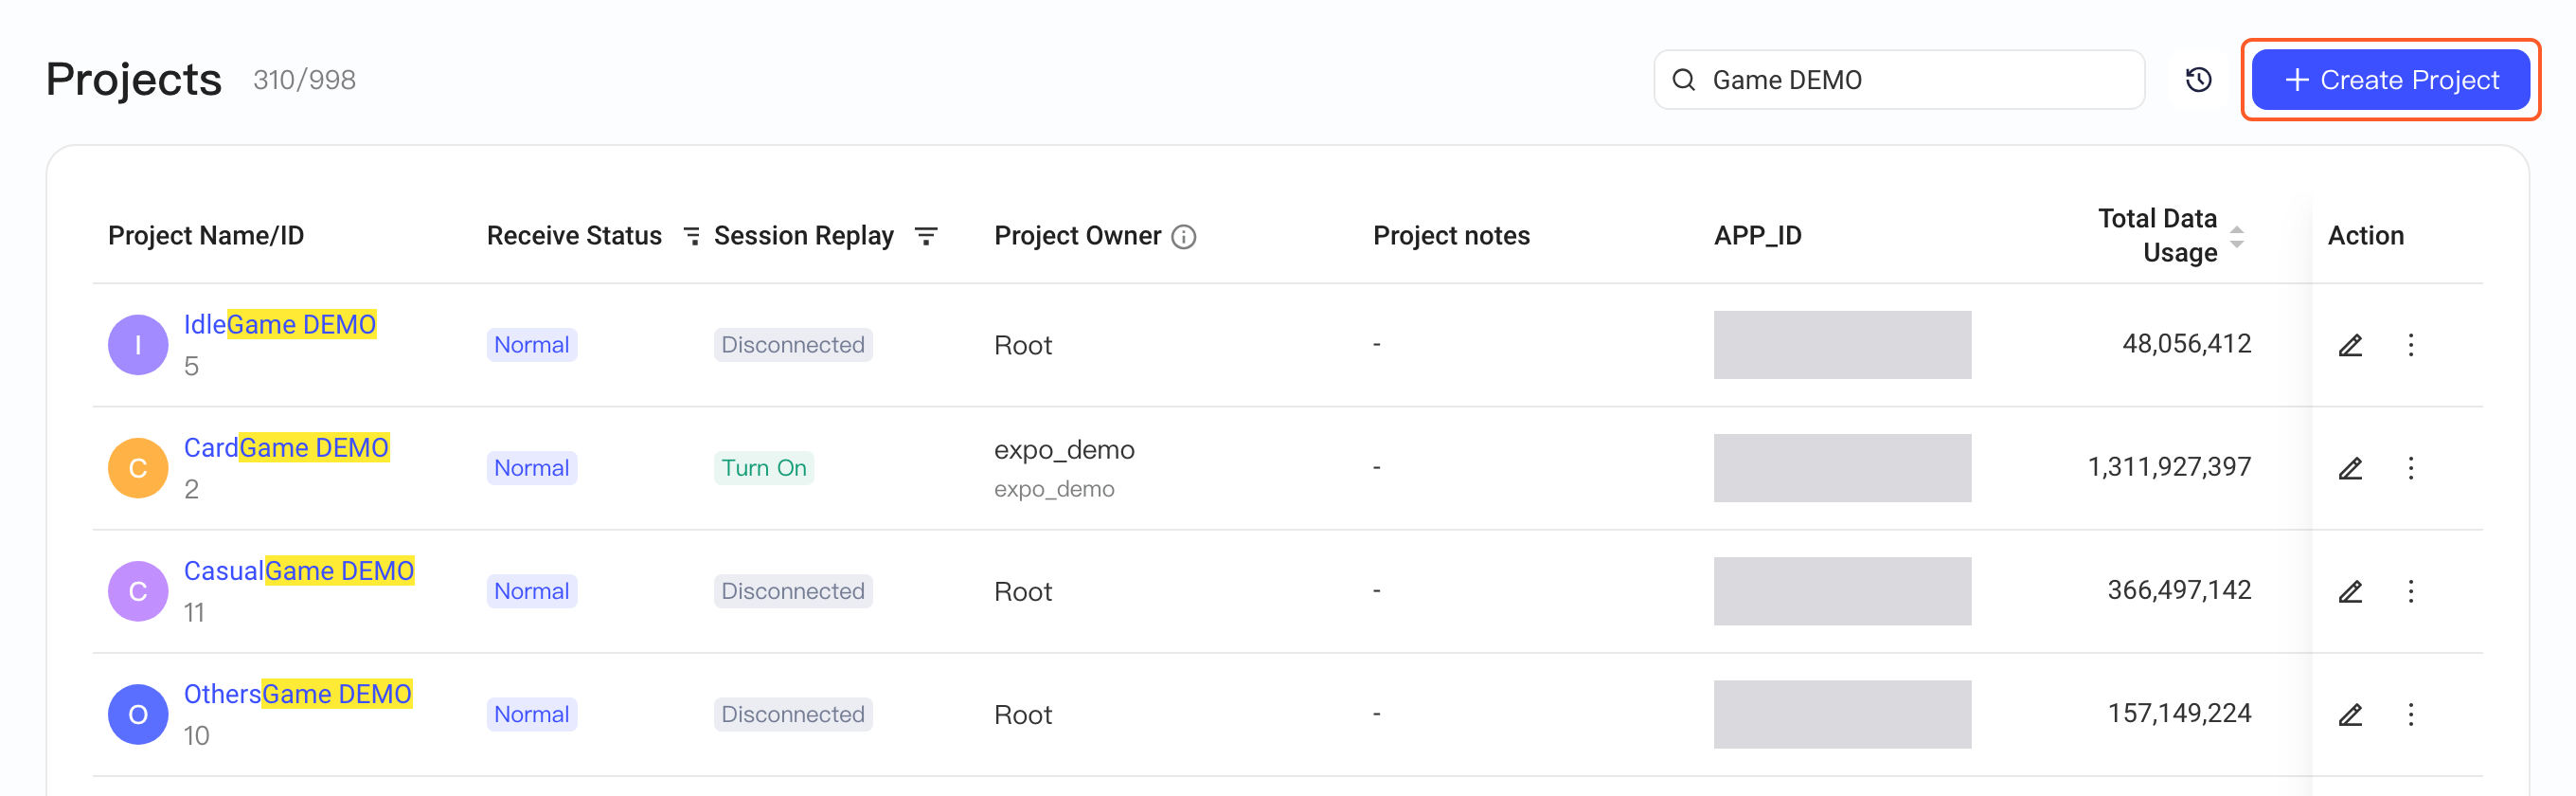Image resolution: width=2576 pixels, height=796 pixels.
Task: Open the CasualGame DEMO project link
Action: pos(299,570)
